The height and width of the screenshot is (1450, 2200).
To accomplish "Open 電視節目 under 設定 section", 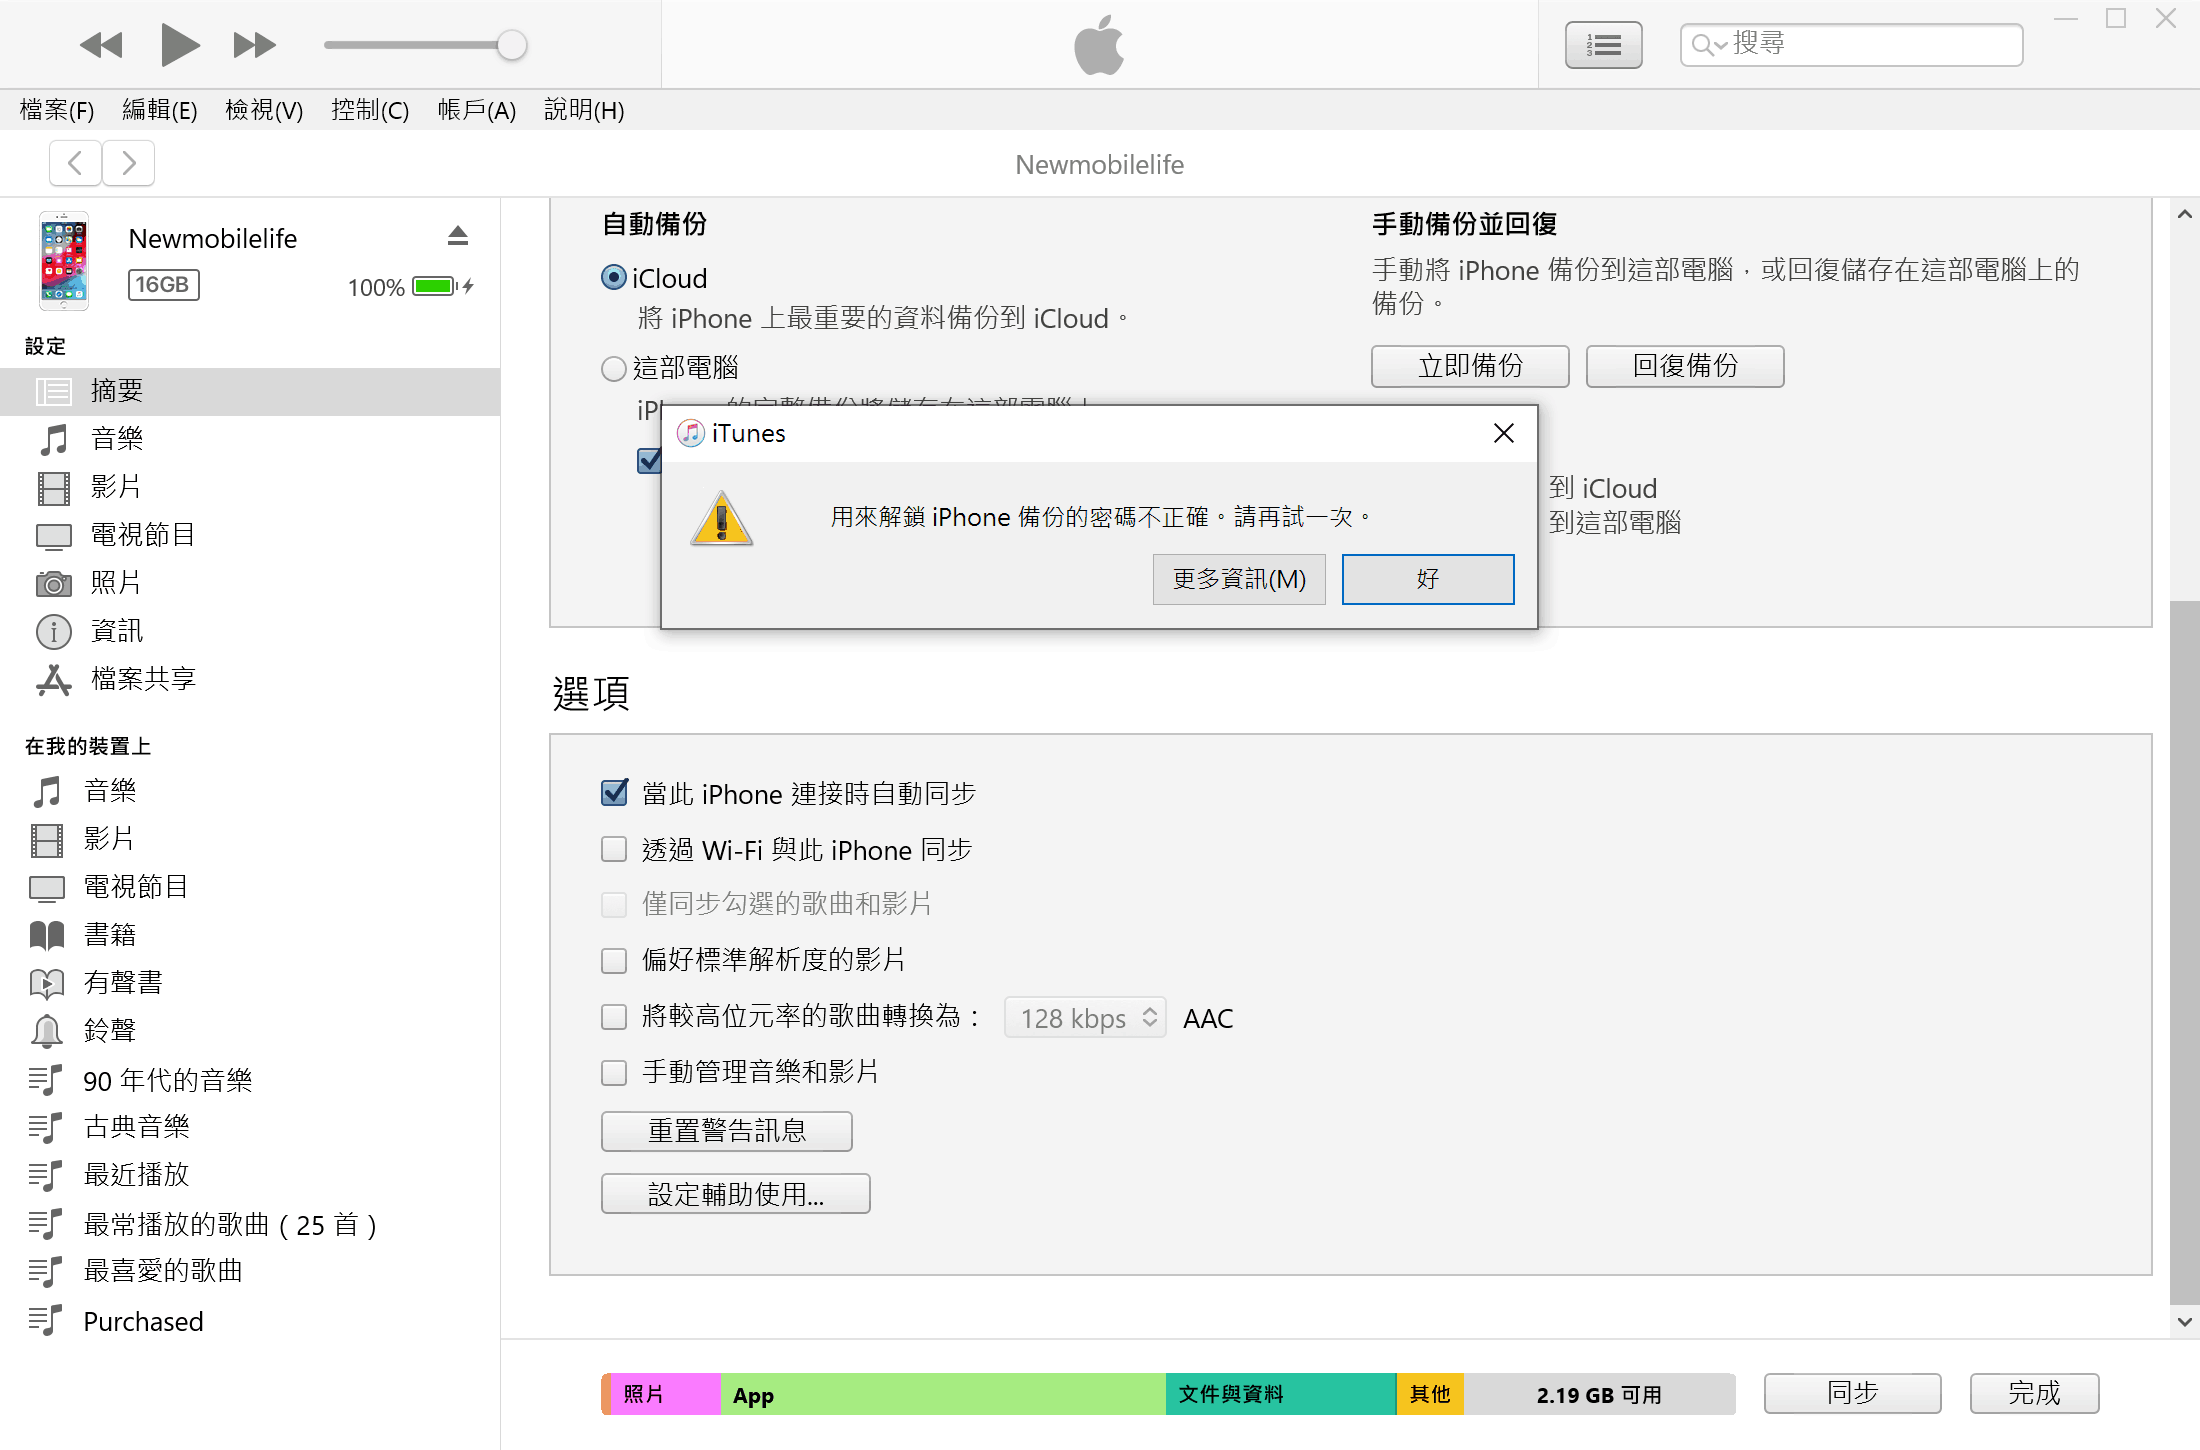I will tap(250, 535).
